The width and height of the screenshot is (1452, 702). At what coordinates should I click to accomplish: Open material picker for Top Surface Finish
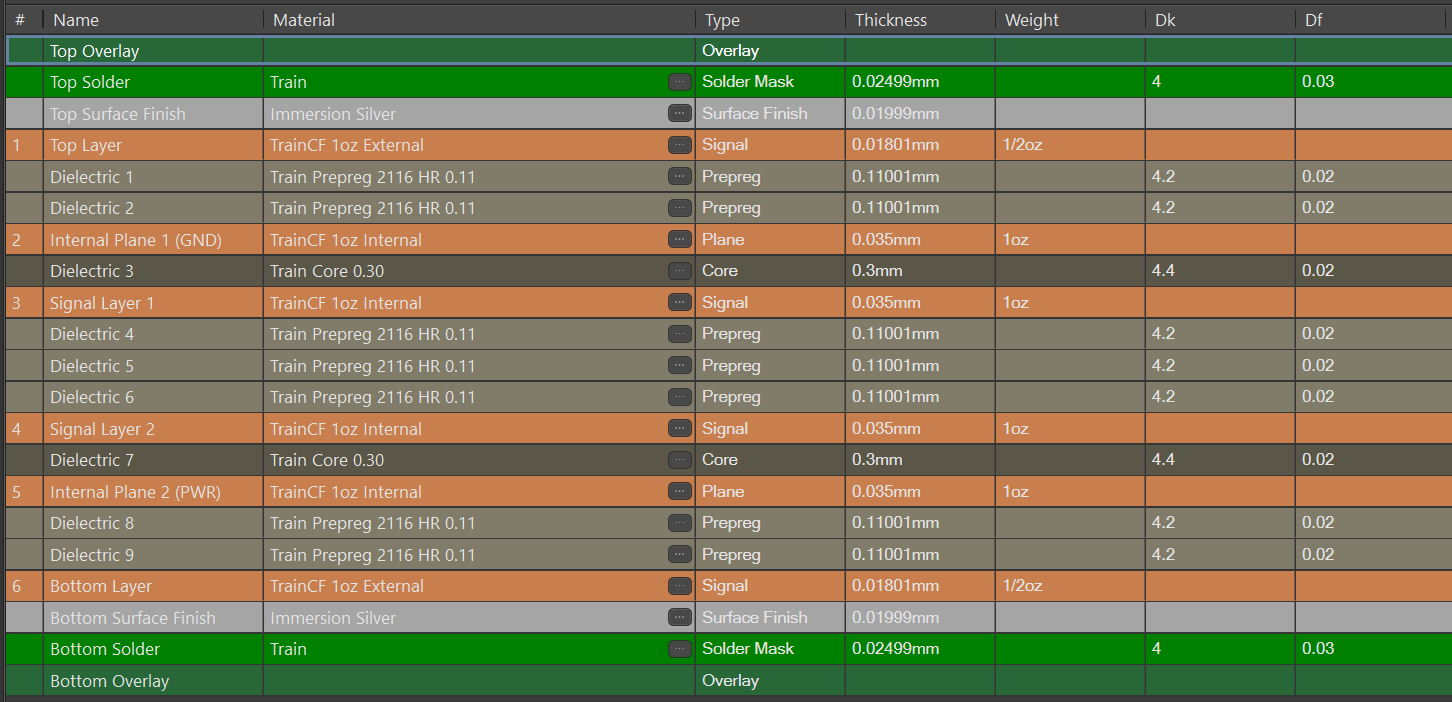pos(680,114)
